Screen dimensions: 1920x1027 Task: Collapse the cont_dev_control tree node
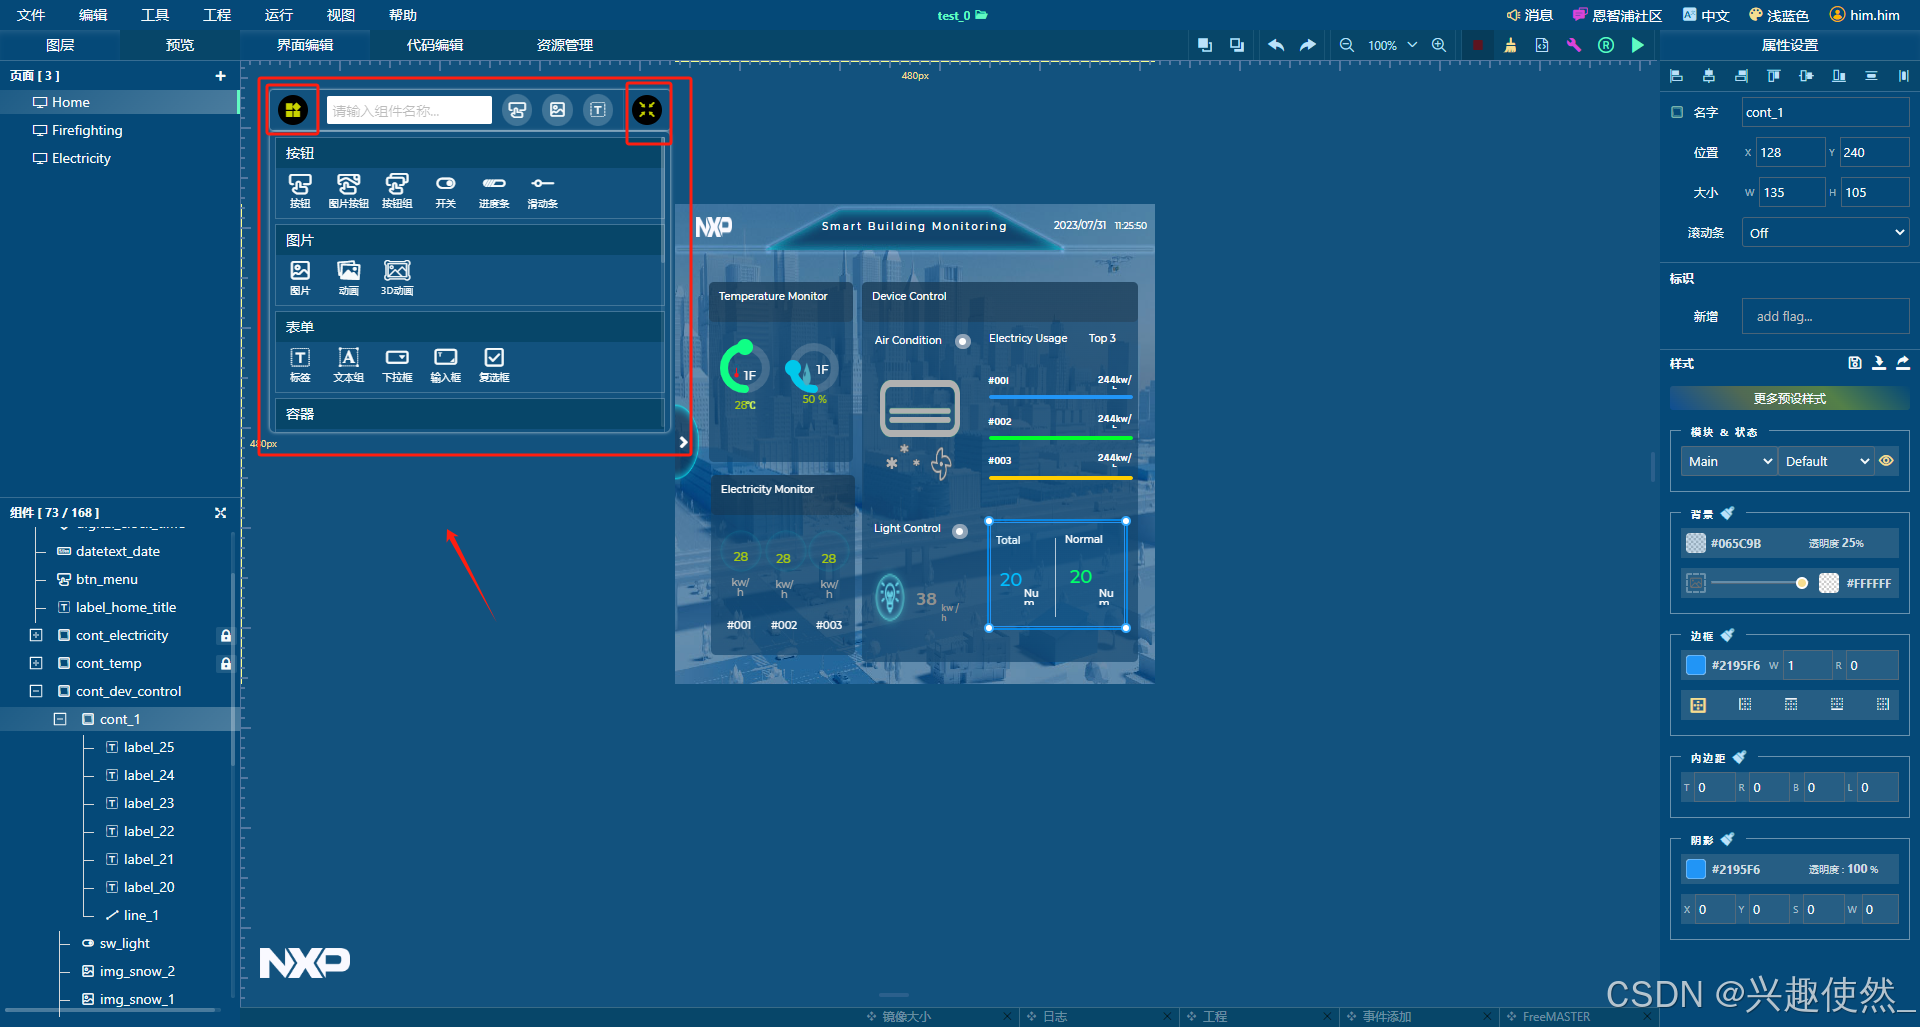click(x=36, y=691)
